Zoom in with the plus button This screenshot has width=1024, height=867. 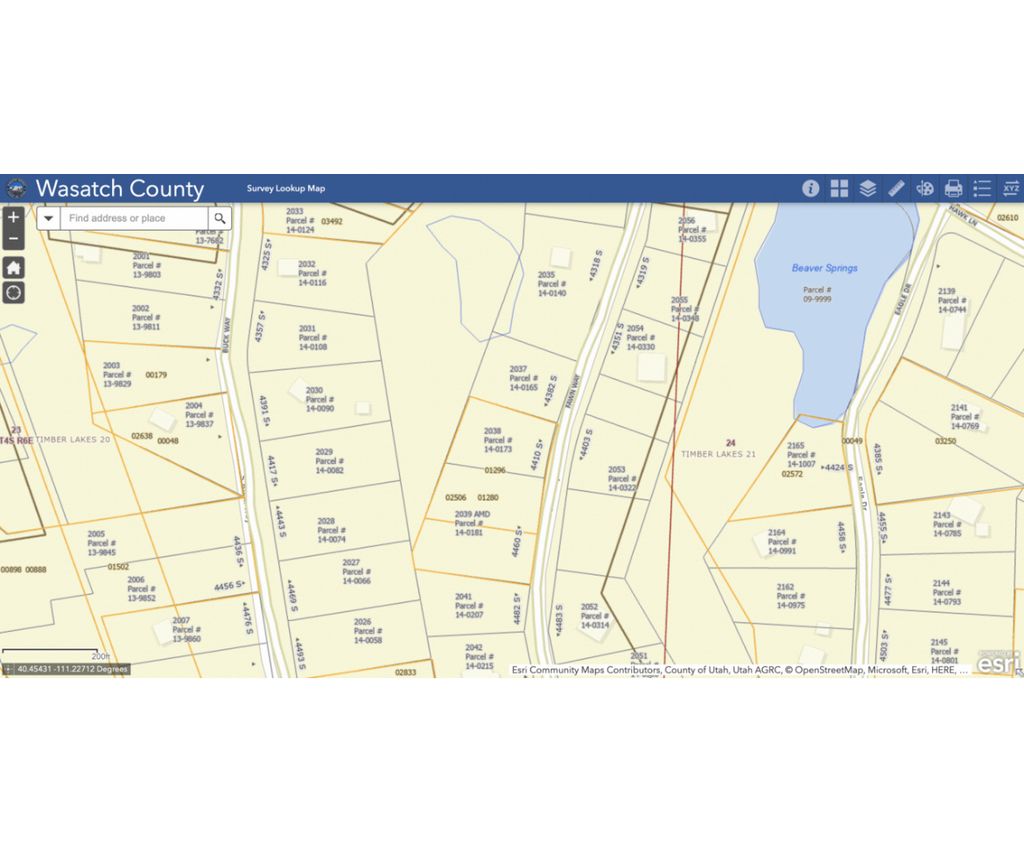13,217
